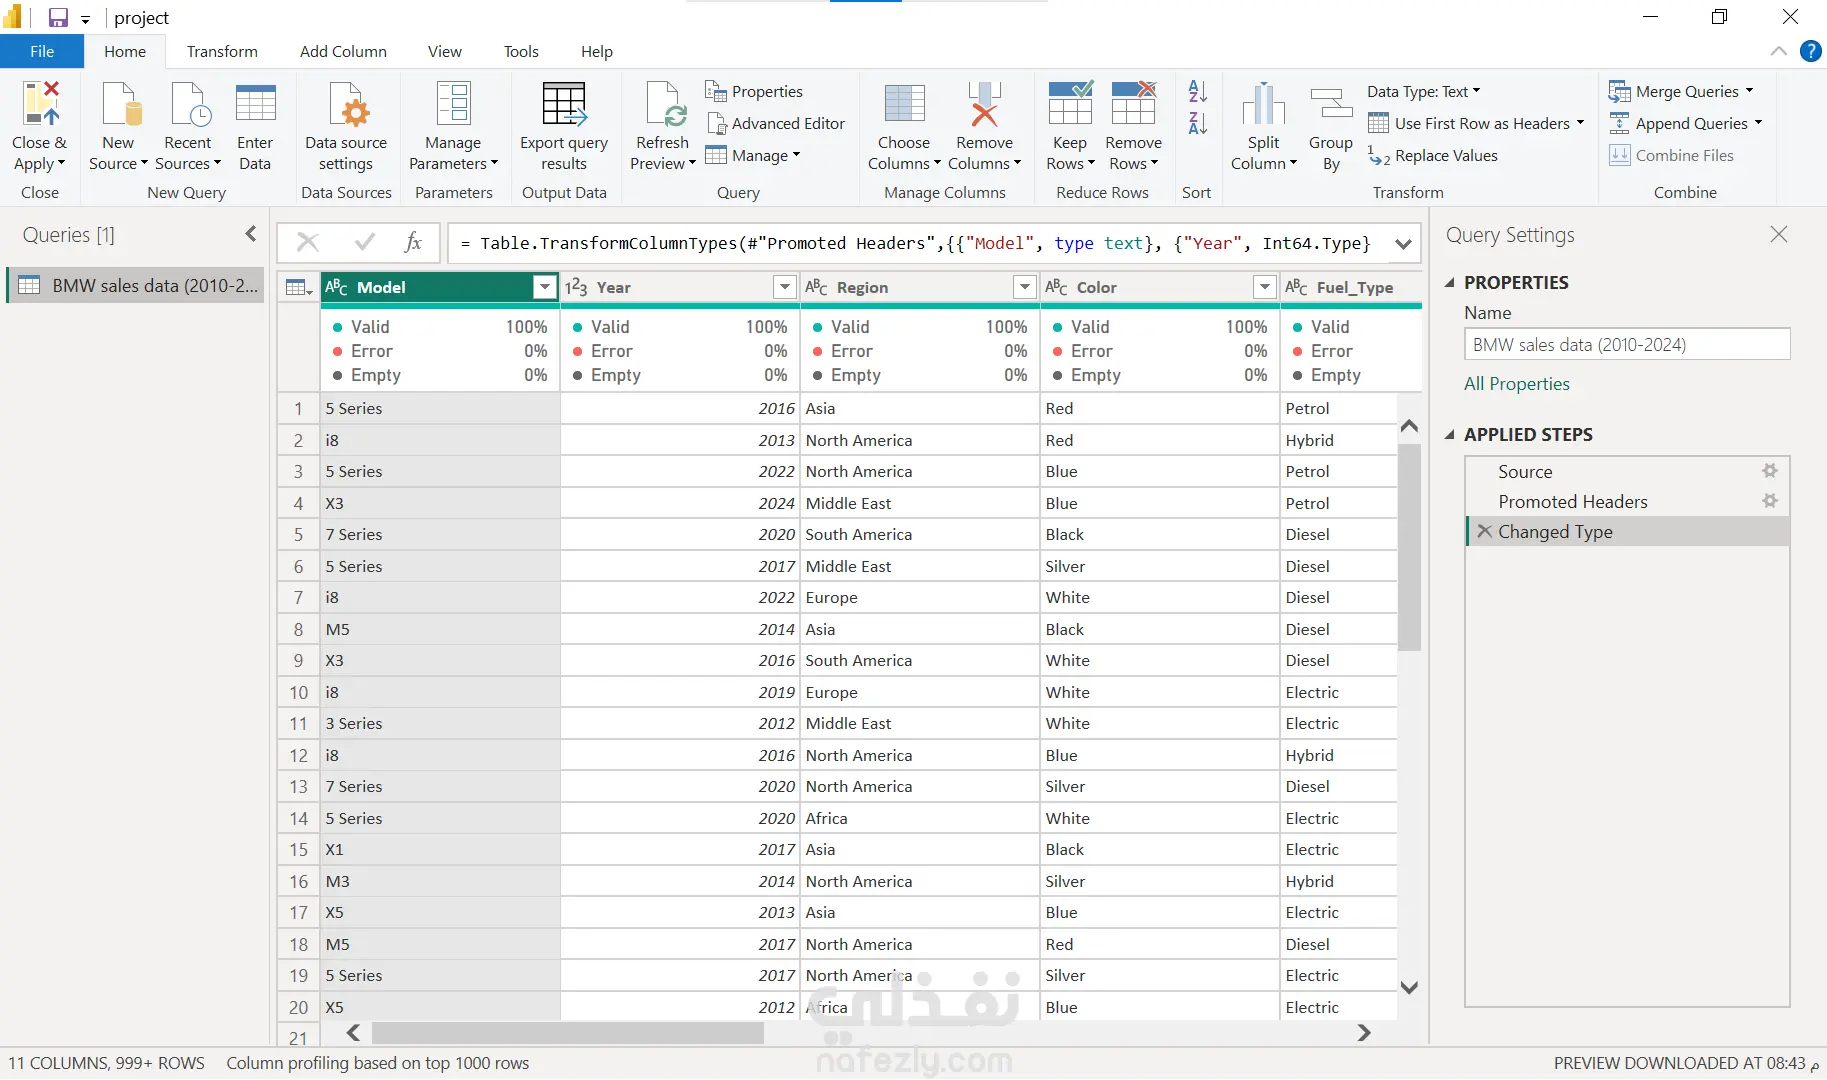Click the formula bar text
1827x1080 pixels.
point(915,243)
